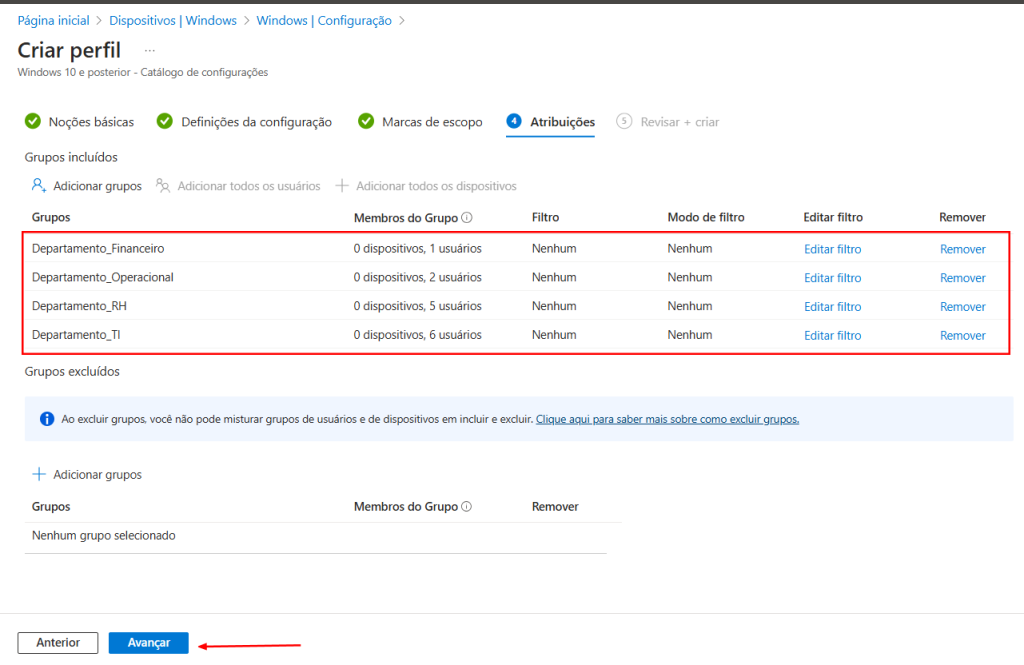This screenshot has height=665, width=1024.
Task: Open Editar filtro for Departamento_Operacional
Action: pos(832,277)
